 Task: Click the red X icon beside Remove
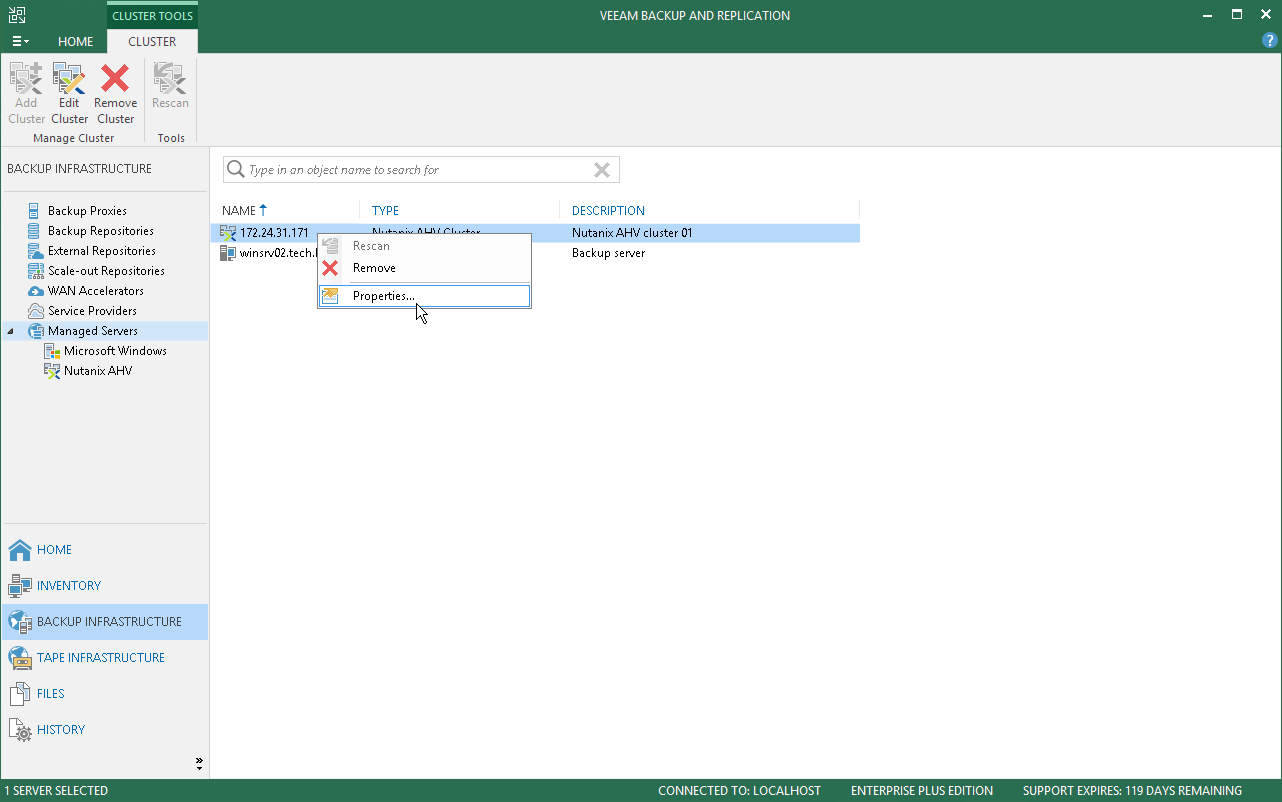coord(330,268)
